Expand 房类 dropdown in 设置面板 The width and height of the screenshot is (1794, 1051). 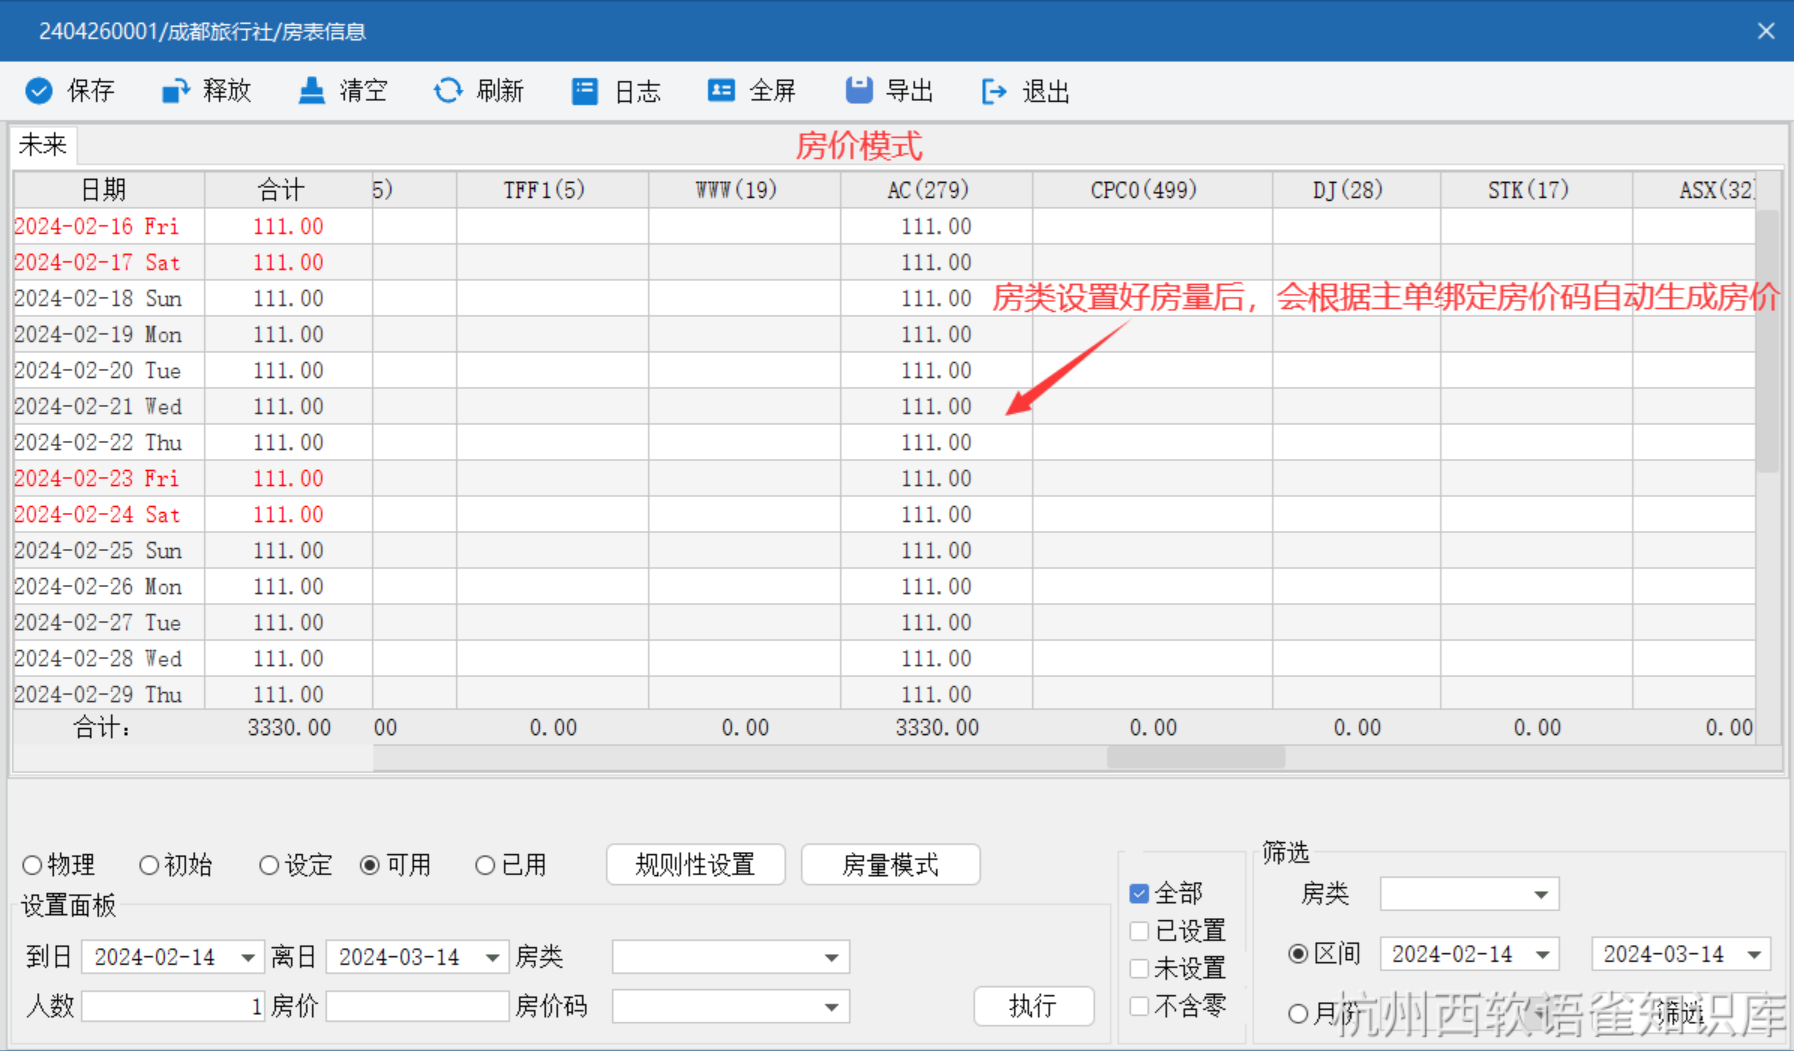pyautogui.click(x=831, y=958)
